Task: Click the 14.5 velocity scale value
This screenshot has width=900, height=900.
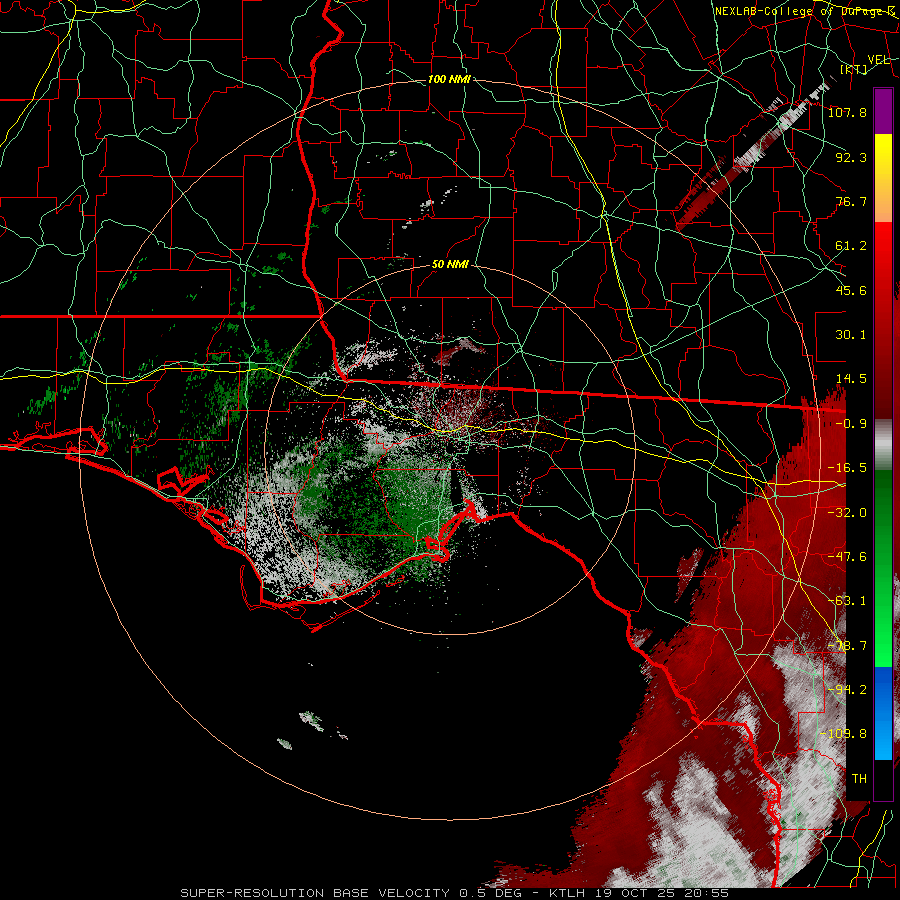Action: pyautogui.click(x=851, y=379)
